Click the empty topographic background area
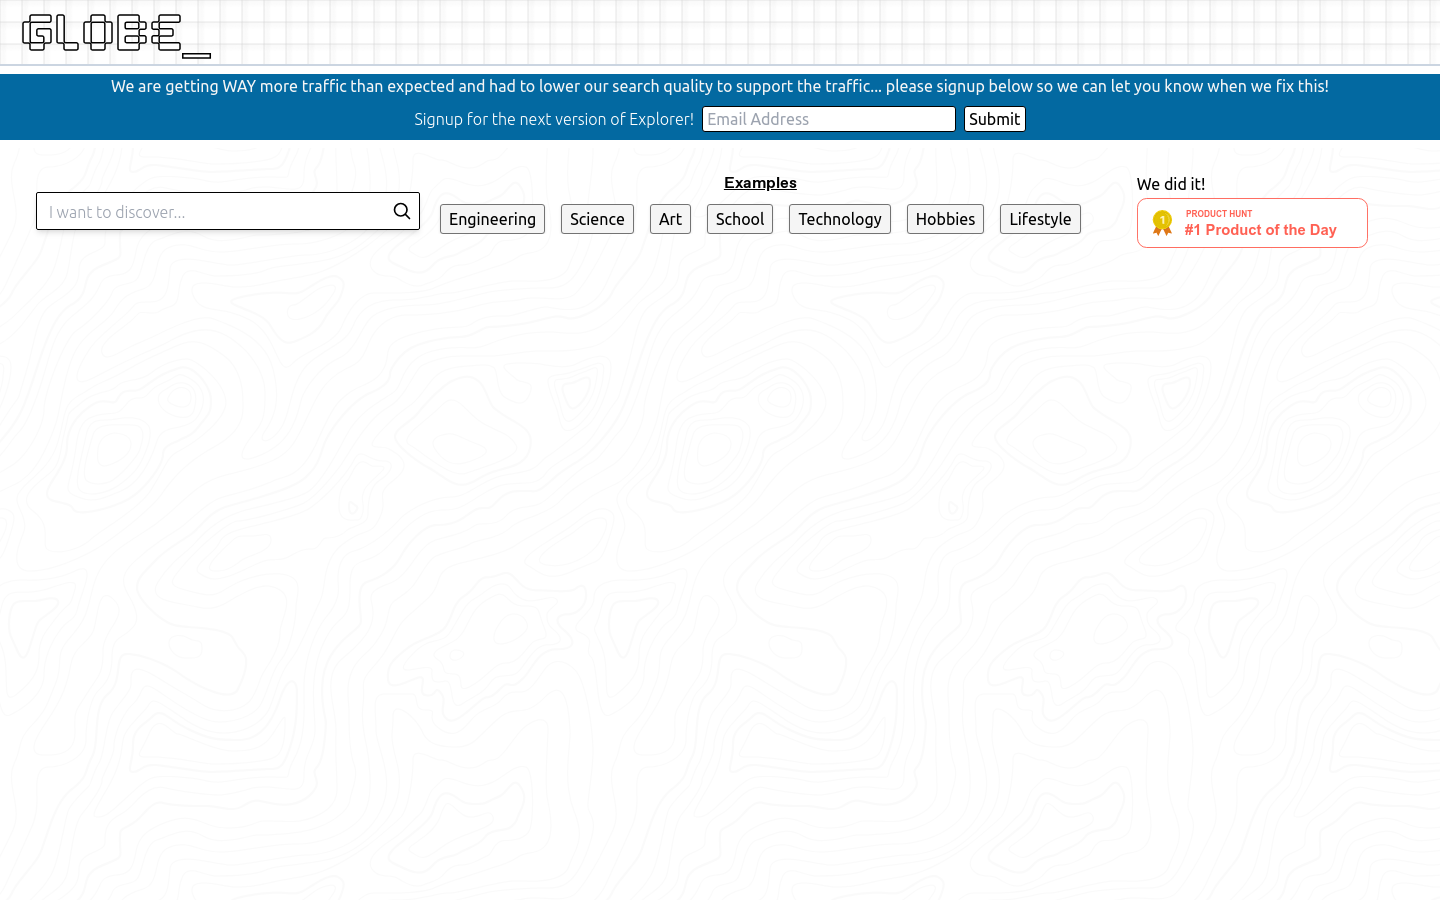The image size is (1440, 900). [720, 560]
